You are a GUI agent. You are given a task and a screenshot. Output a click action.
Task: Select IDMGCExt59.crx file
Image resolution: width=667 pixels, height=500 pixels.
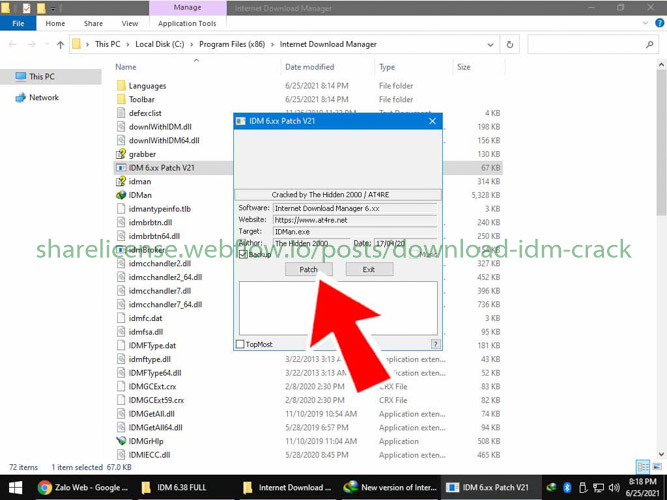(x=156, y=400)
